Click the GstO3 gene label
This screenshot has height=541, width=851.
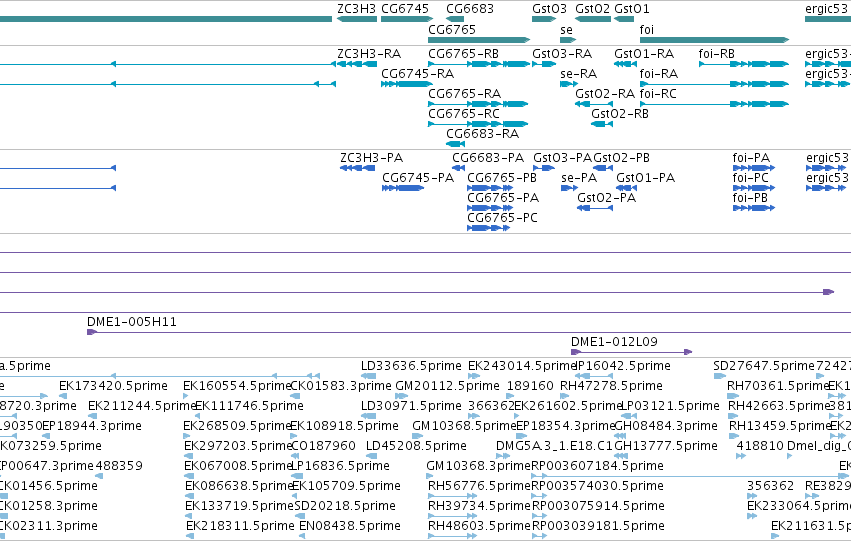tap(549, 9)
